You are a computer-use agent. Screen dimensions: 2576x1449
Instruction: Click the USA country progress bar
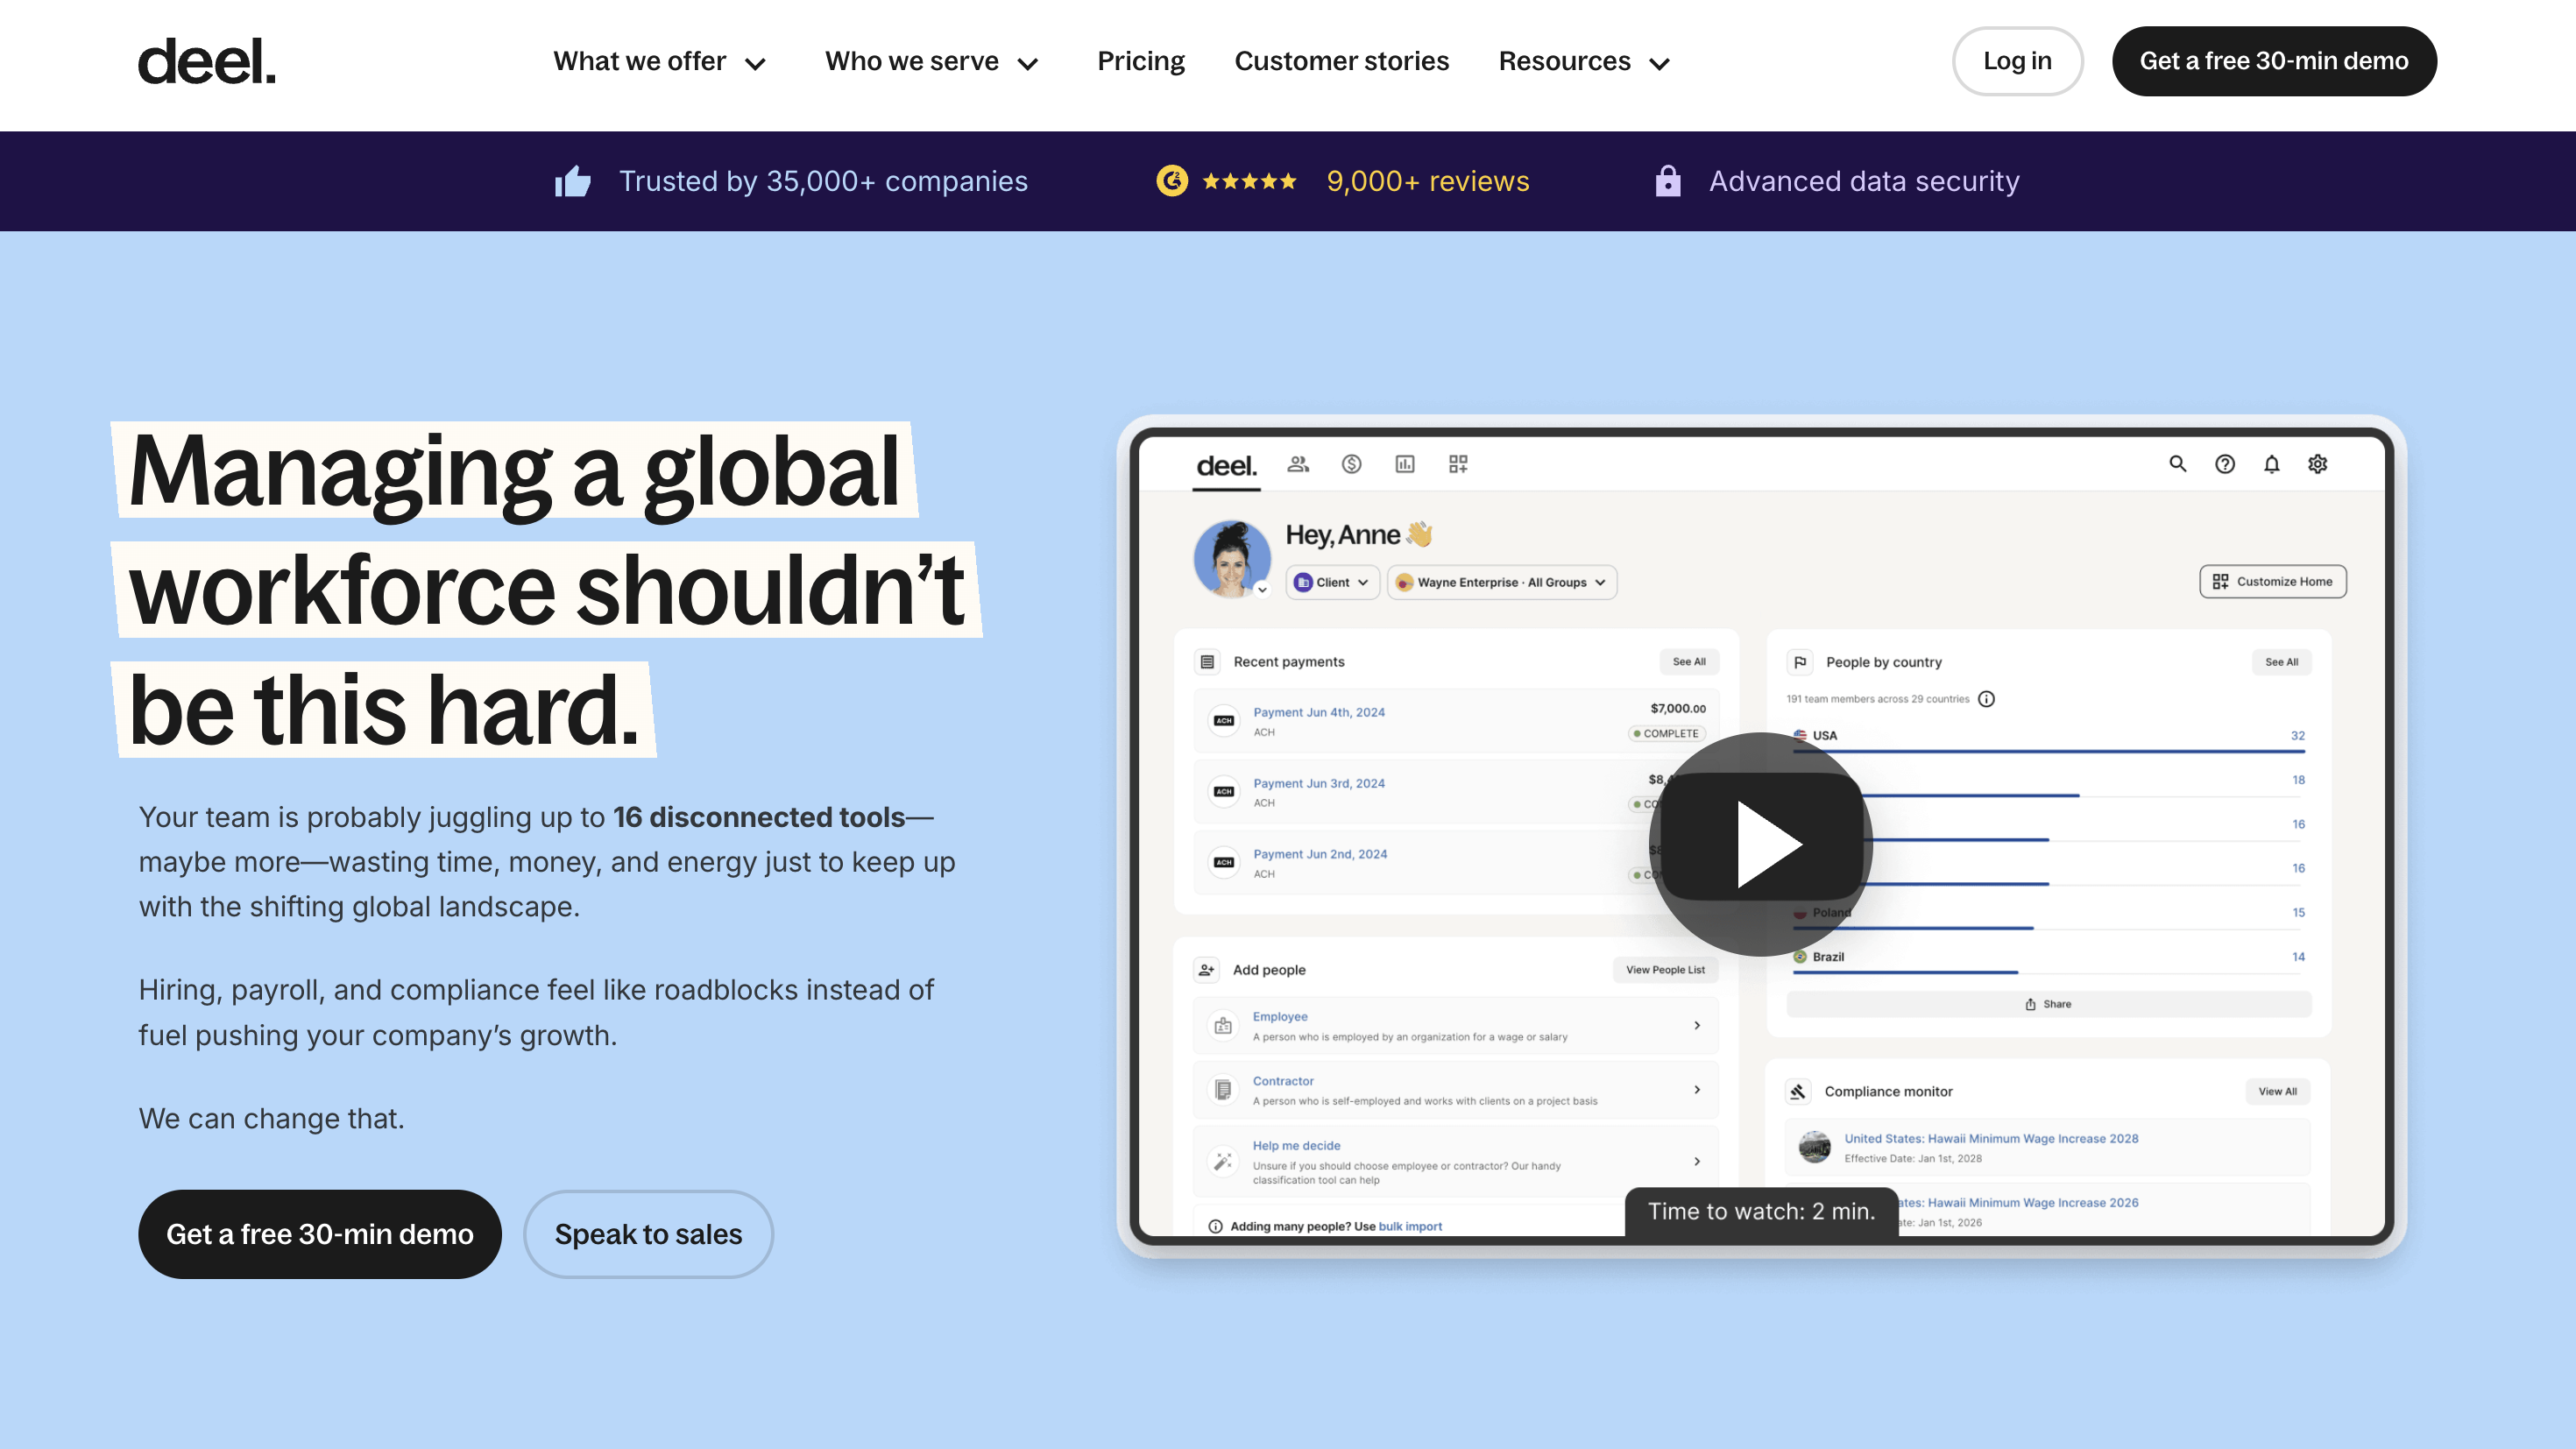[2048, 751]
